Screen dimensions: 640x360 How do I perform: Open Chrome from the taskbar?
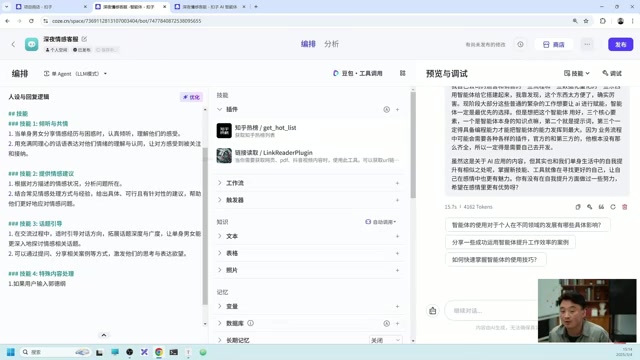coord(159,352)
